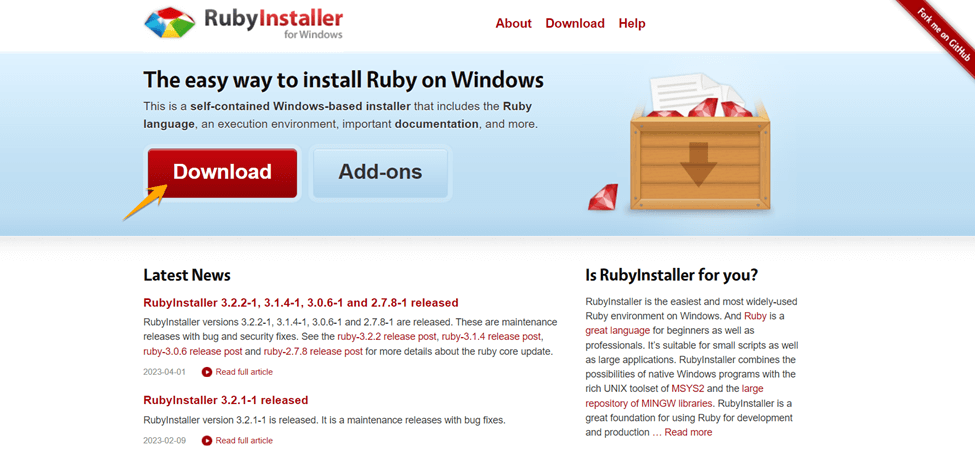Select the 2023-04-01 date text
This screenshot has height=450, width=975.
(x=164, y=372)
